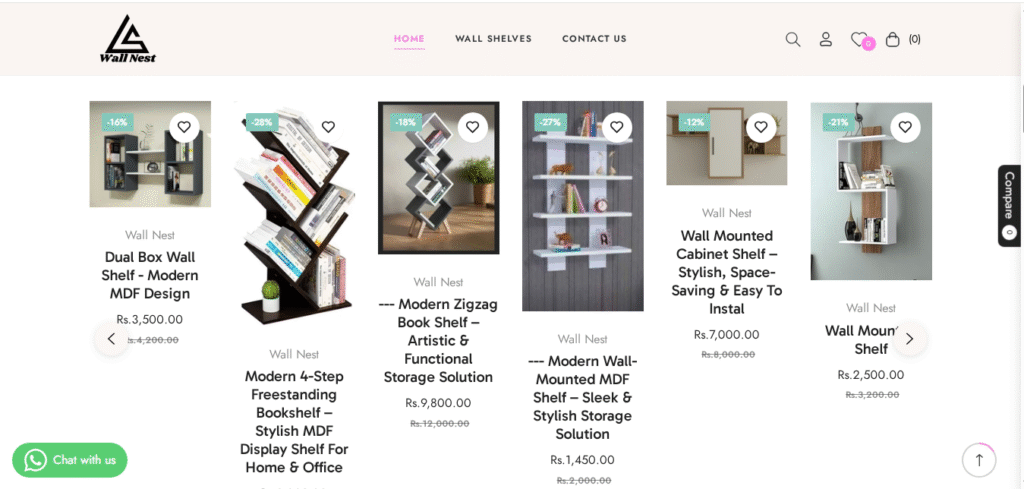Open the search magnifier icon
The image size is (1024, 489).
(793, 40)
